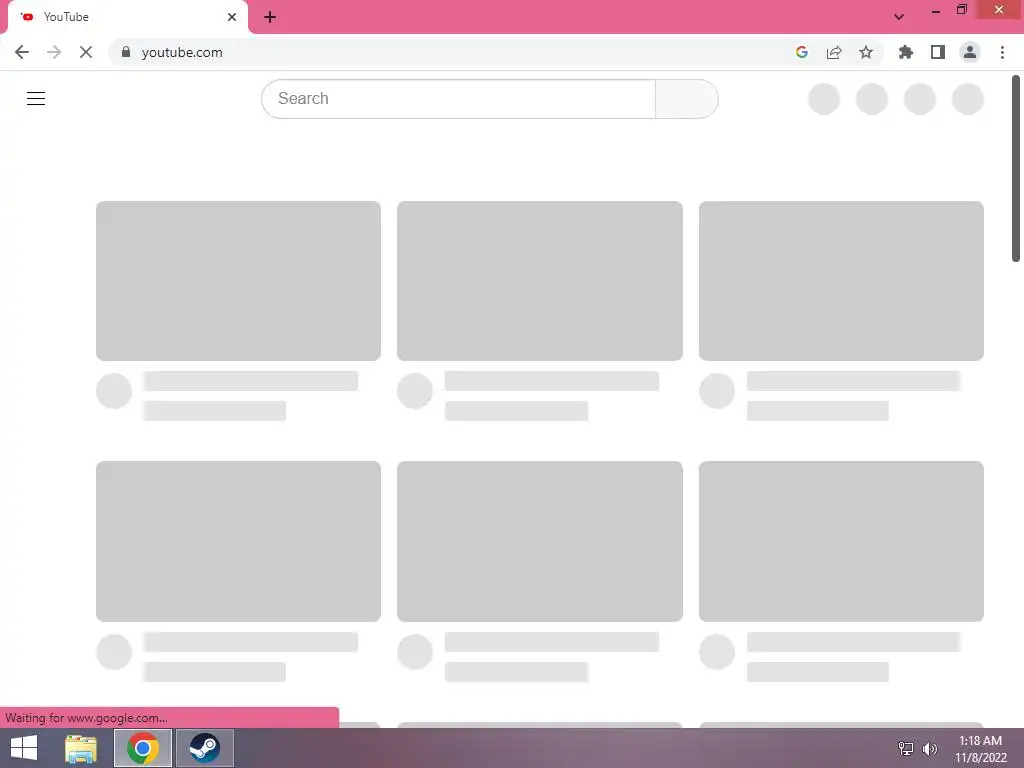Image resolution: width=1024 pixels, height=768 pixels.
Task: Click the network icon in system tray
Action: pyautogui.click(x=906, y=748)
